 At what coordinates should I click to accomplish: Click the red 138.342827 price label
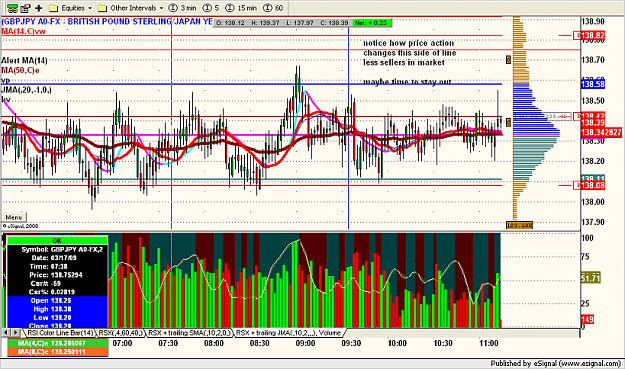(x=601, y=132)
